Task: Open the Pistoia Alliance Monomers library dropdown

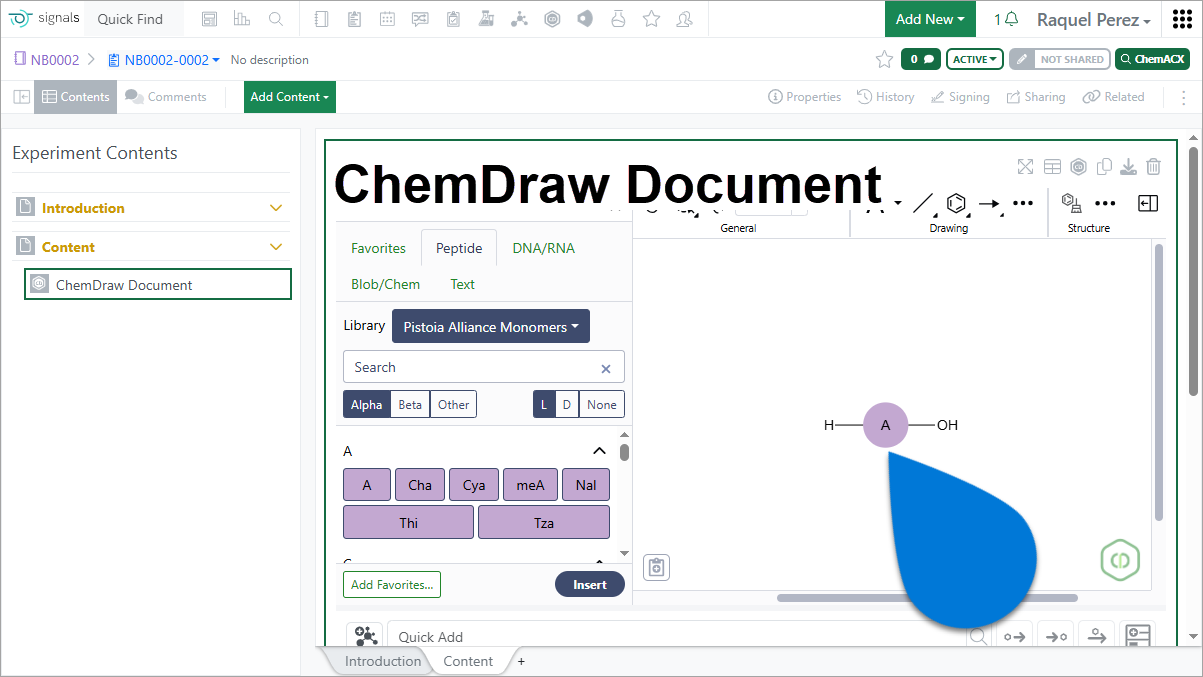Action: coord(491,327)
